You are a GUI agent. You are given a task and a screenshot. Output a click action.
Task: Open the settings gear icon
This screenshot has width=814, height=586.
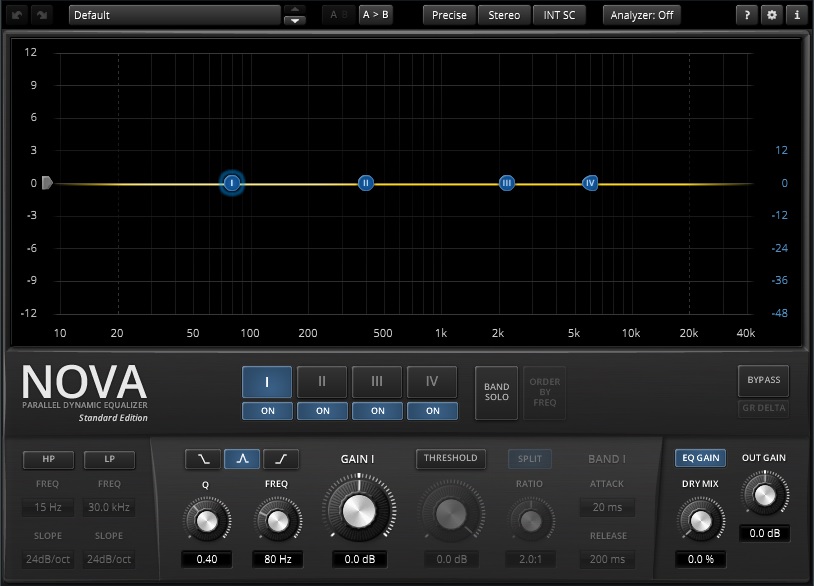(772, 15)
